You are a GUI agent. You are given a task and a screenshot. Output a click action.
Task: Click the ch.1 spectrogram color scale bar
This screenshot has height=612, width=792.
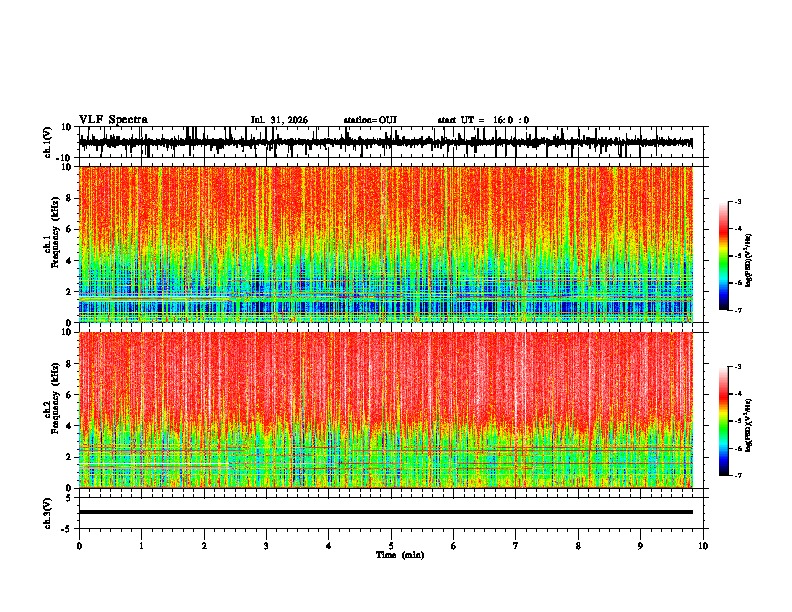click(723, 256)
